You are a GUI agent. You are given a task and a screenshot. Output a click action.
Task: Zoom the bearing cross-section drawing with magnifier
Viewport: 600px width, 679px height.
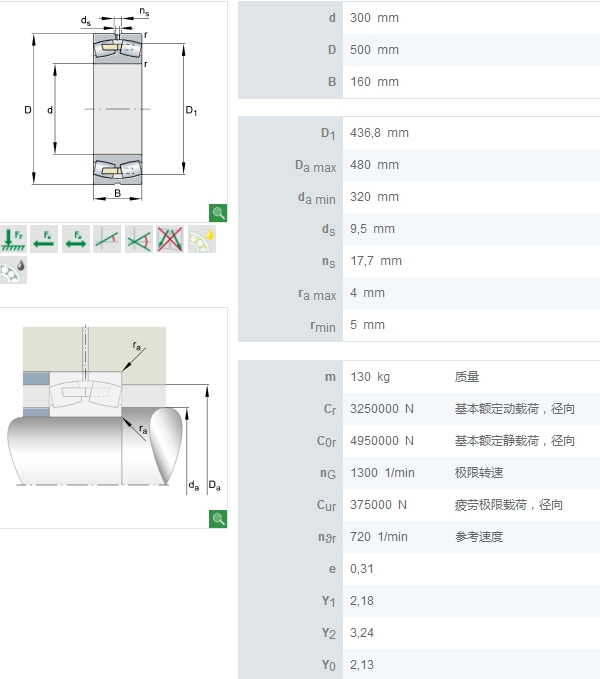point(218,212)
